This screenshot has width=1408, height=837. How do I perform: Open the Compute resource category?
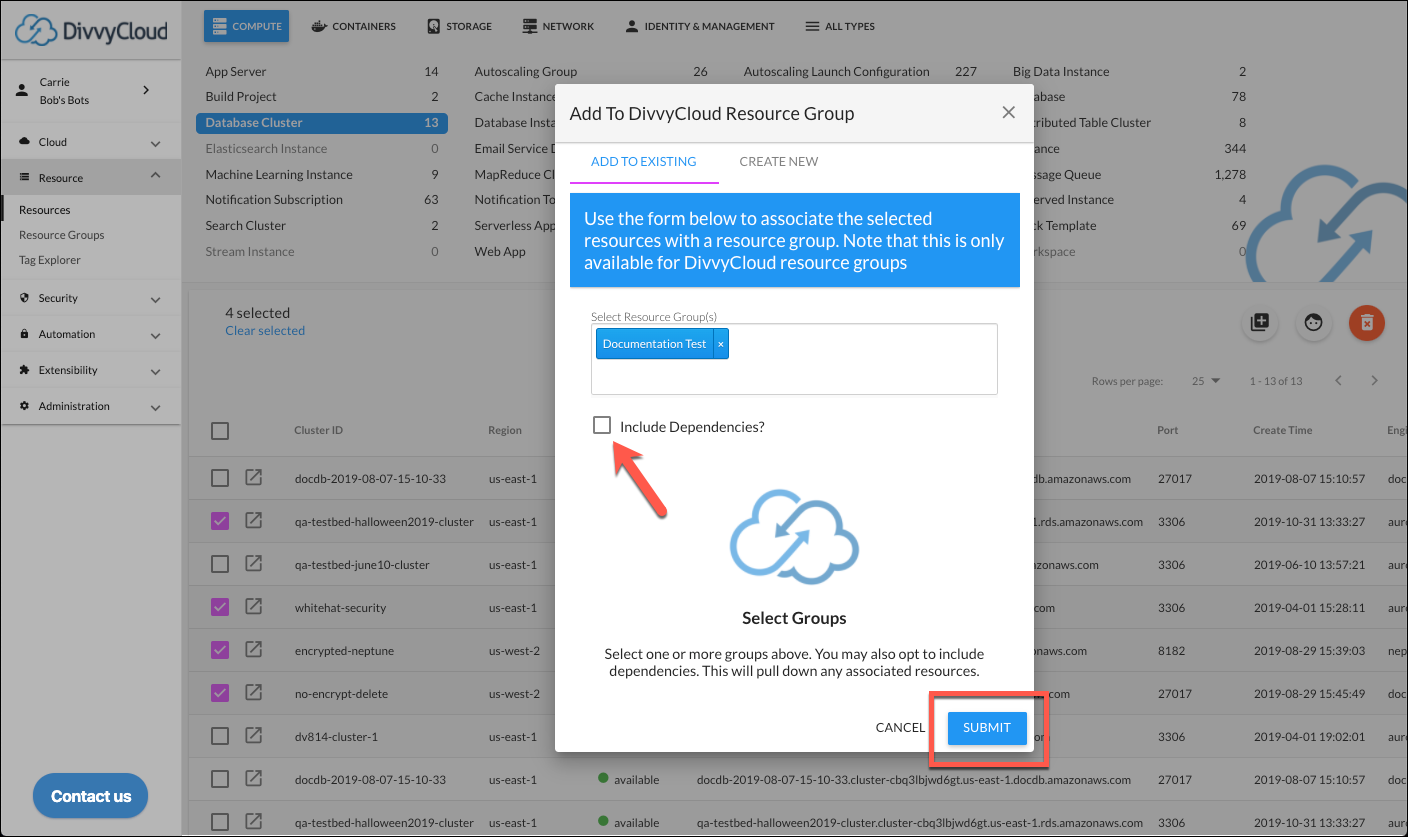click(x=246, y=26)
